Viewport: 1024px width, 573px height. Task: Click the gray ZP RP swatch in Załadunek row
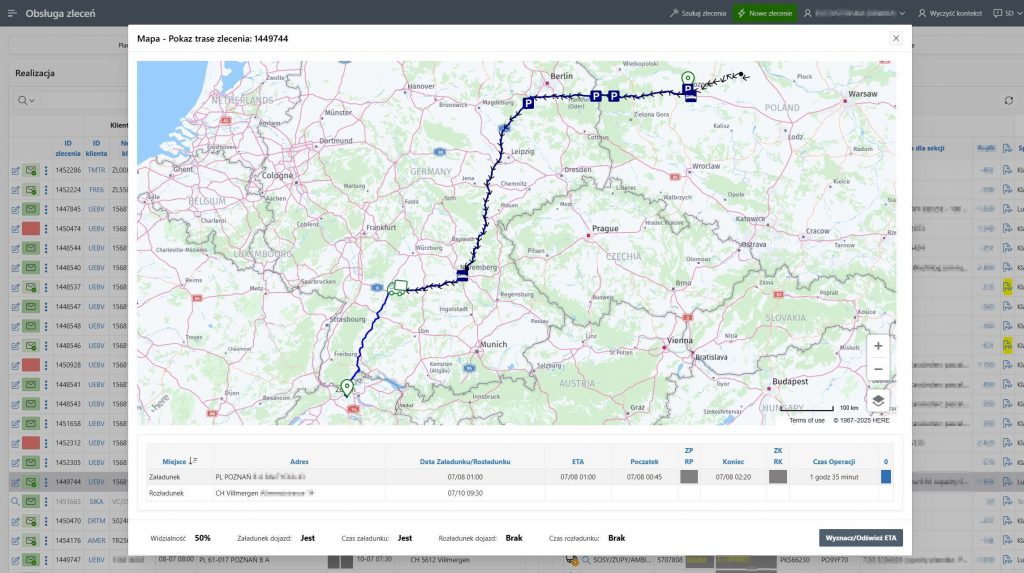(x=689, y=477)
